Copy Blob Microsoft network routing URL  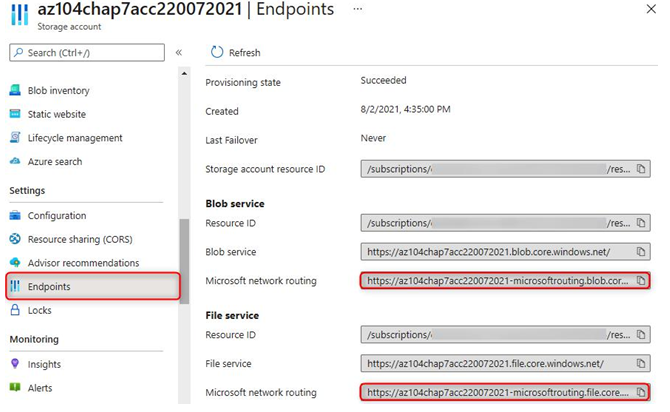(641, 281)
